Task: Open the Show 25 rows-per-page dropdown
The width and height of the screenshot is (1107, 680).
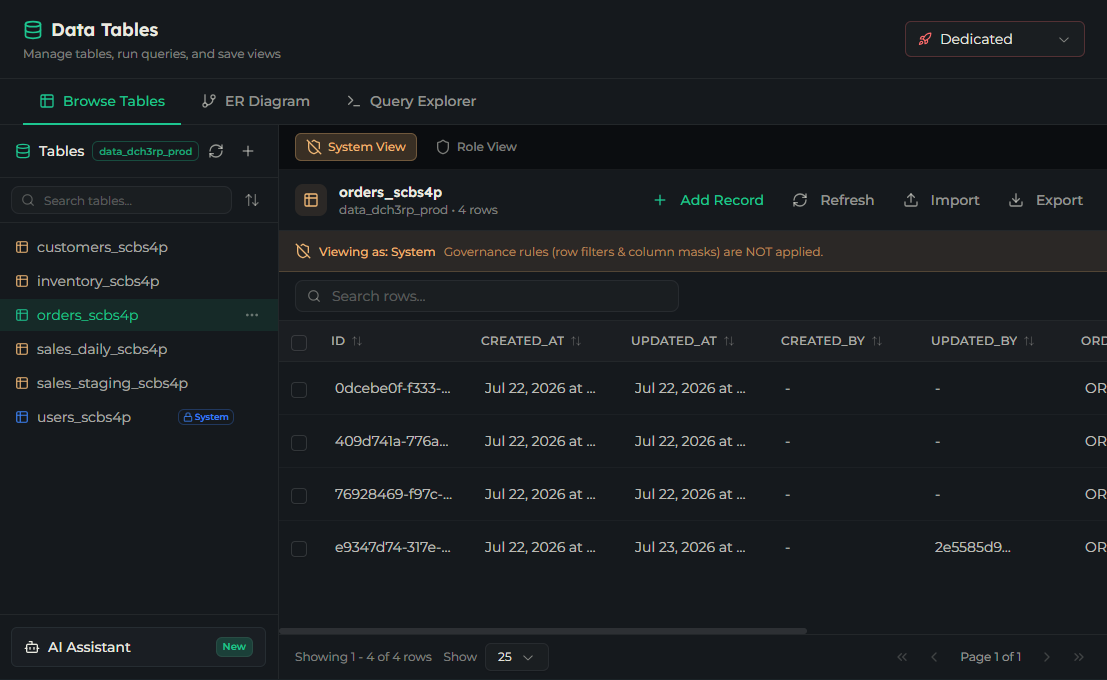Action: tap(517, 657)
